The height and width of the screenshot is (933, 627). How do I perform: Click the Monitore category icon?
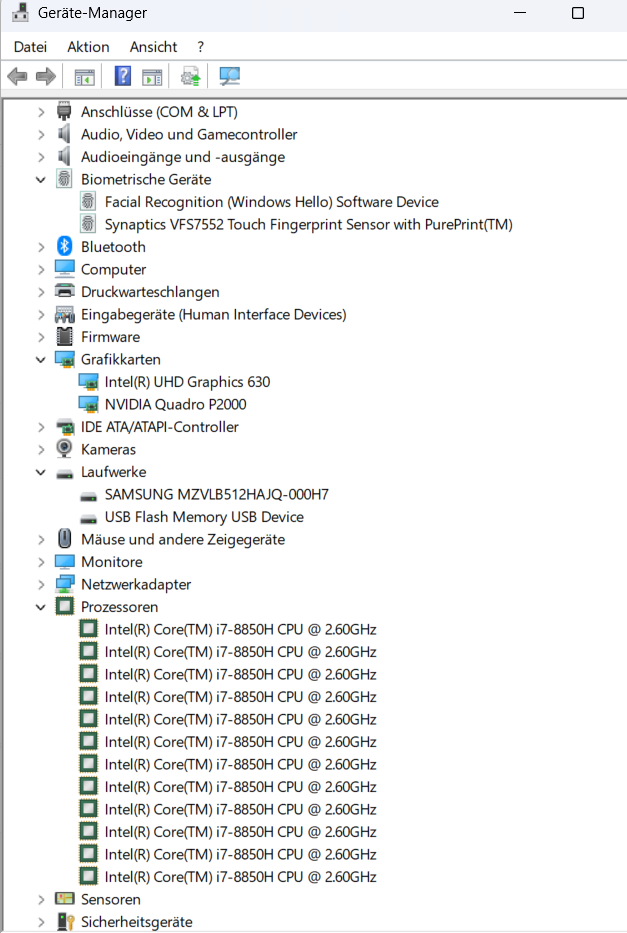coord(64,561)
